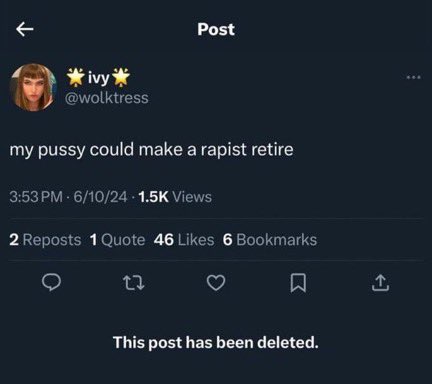Like the post with the heart icon
The image size is (432, 384).
(x=216, y=283)
